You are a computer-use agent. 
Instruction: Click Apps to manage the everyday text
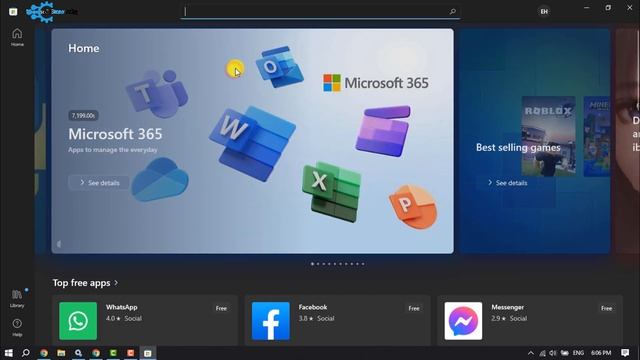(x=113, y=150)
